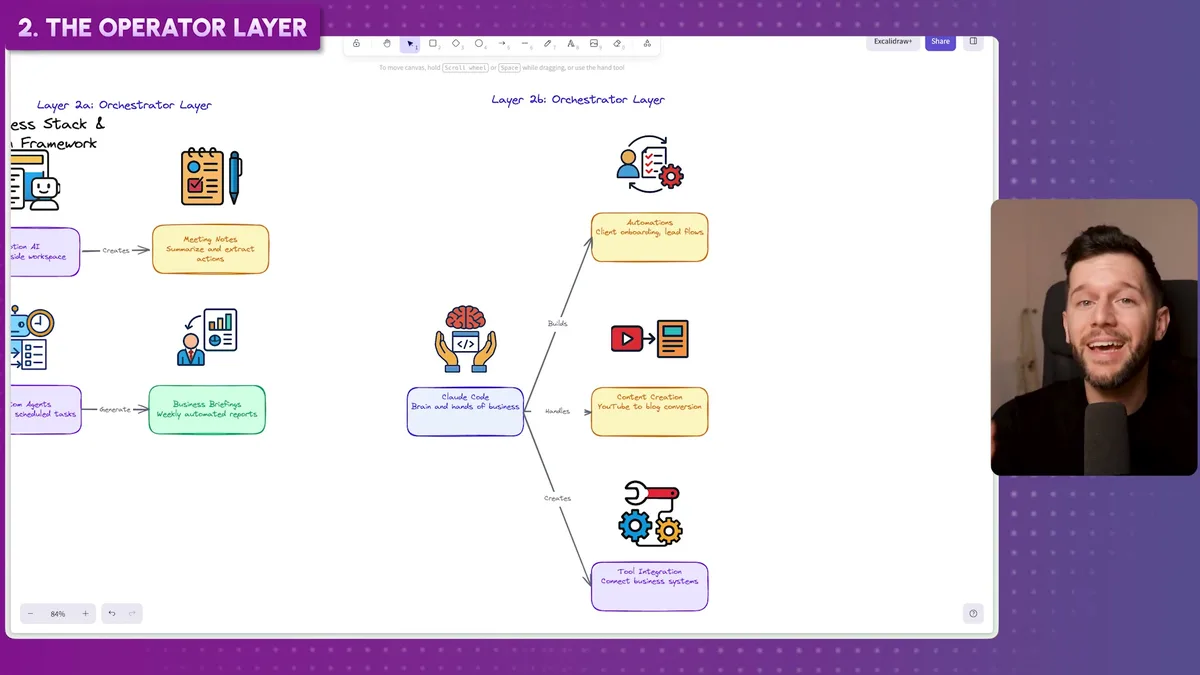Toggle the keep-tool-active lock
Image resolution: width=1200 pixels, height=675 pixels.
pyautogui.click(x=357, y=43)
